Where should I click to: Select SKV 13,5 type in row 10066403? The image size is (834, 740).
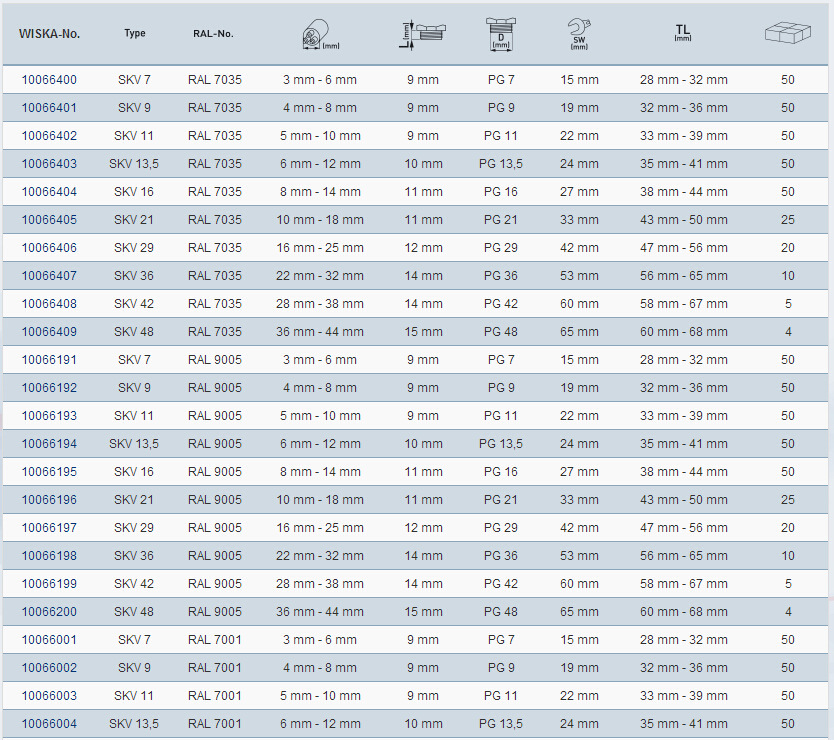(134, 164)
